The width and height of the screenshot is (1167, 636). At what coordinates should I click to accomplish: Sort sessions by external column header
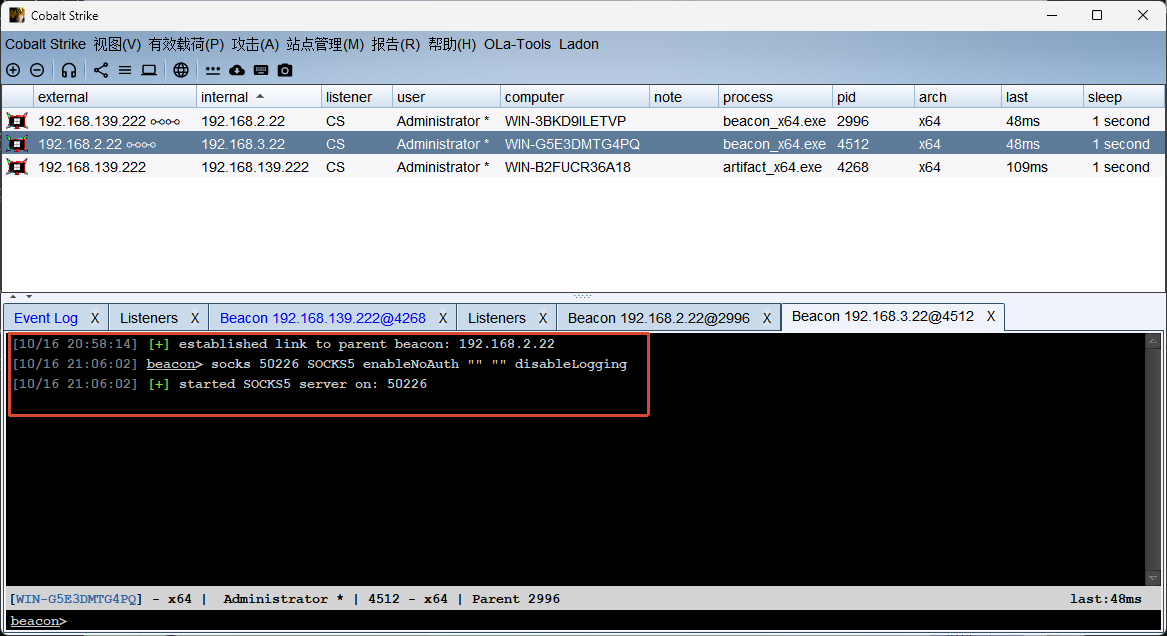pos(115,97)
